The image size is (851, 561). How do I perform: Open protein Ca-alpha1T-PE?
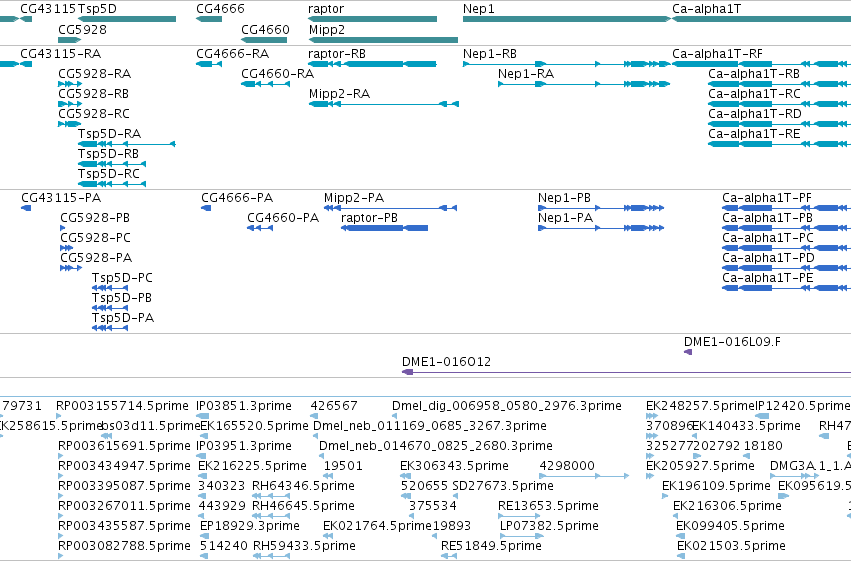point(767,278)
